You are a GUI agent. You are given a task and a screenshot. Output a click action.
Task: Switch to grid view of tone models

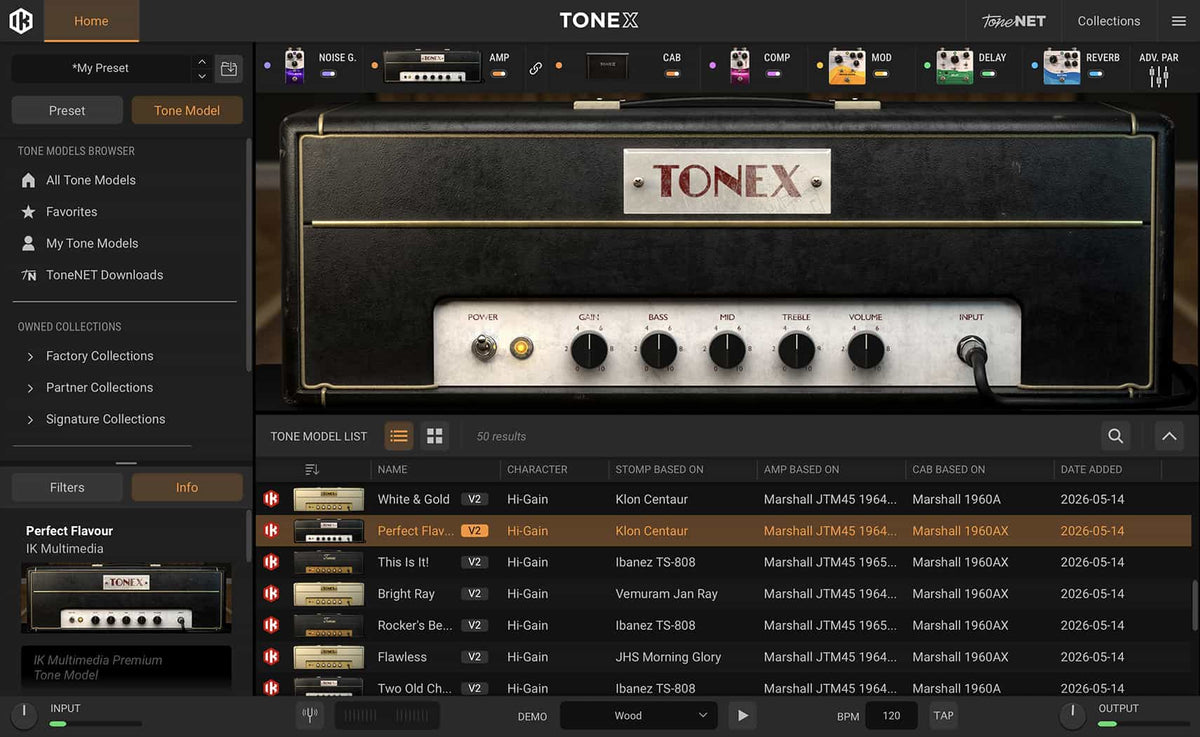tap(434, 436)
